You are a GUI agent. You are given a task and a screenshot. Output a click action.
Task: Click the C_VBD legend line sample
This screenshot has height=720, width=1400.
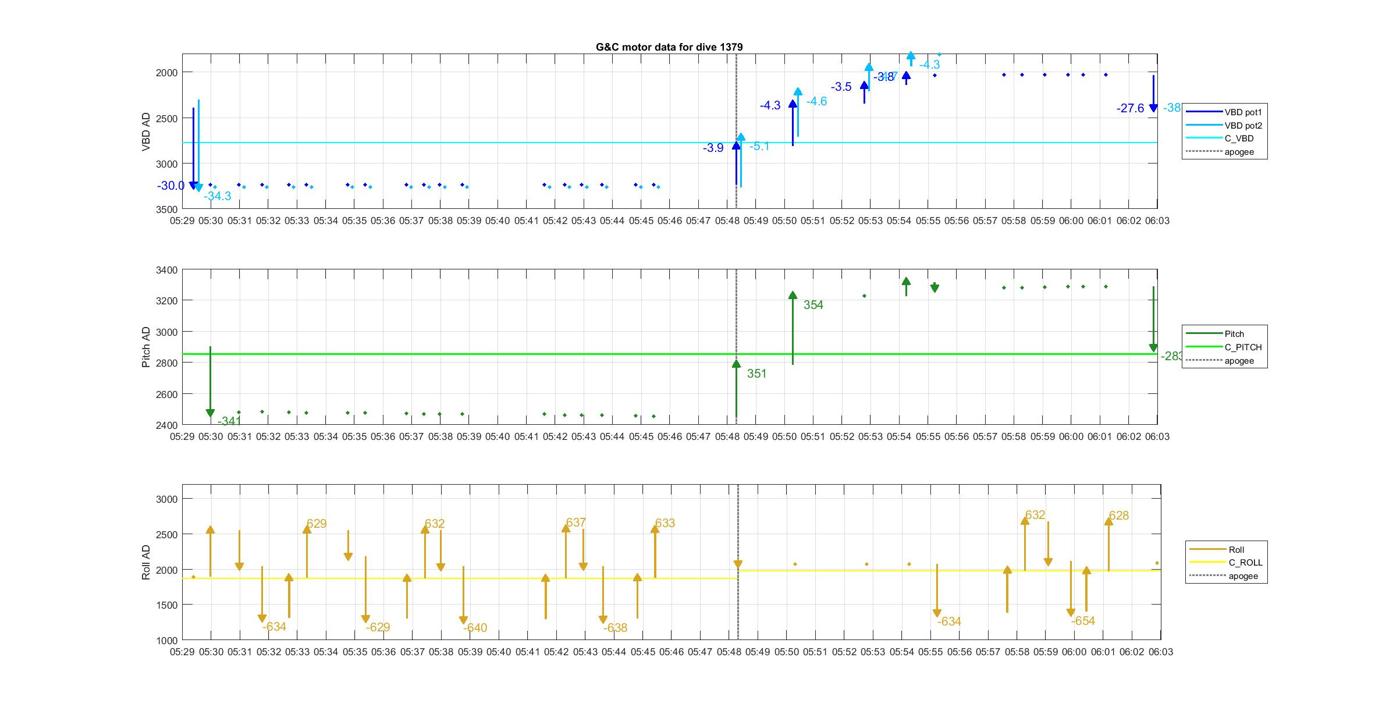tap(1204, 139)
